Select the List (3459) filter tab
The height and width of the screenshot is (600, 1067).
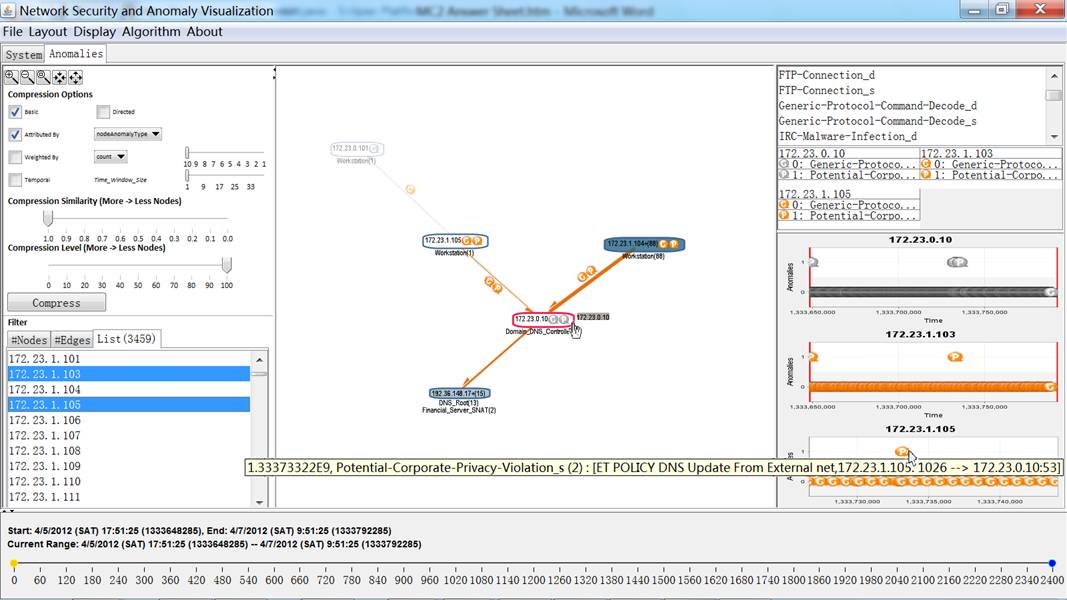click(x=127, y=339)
